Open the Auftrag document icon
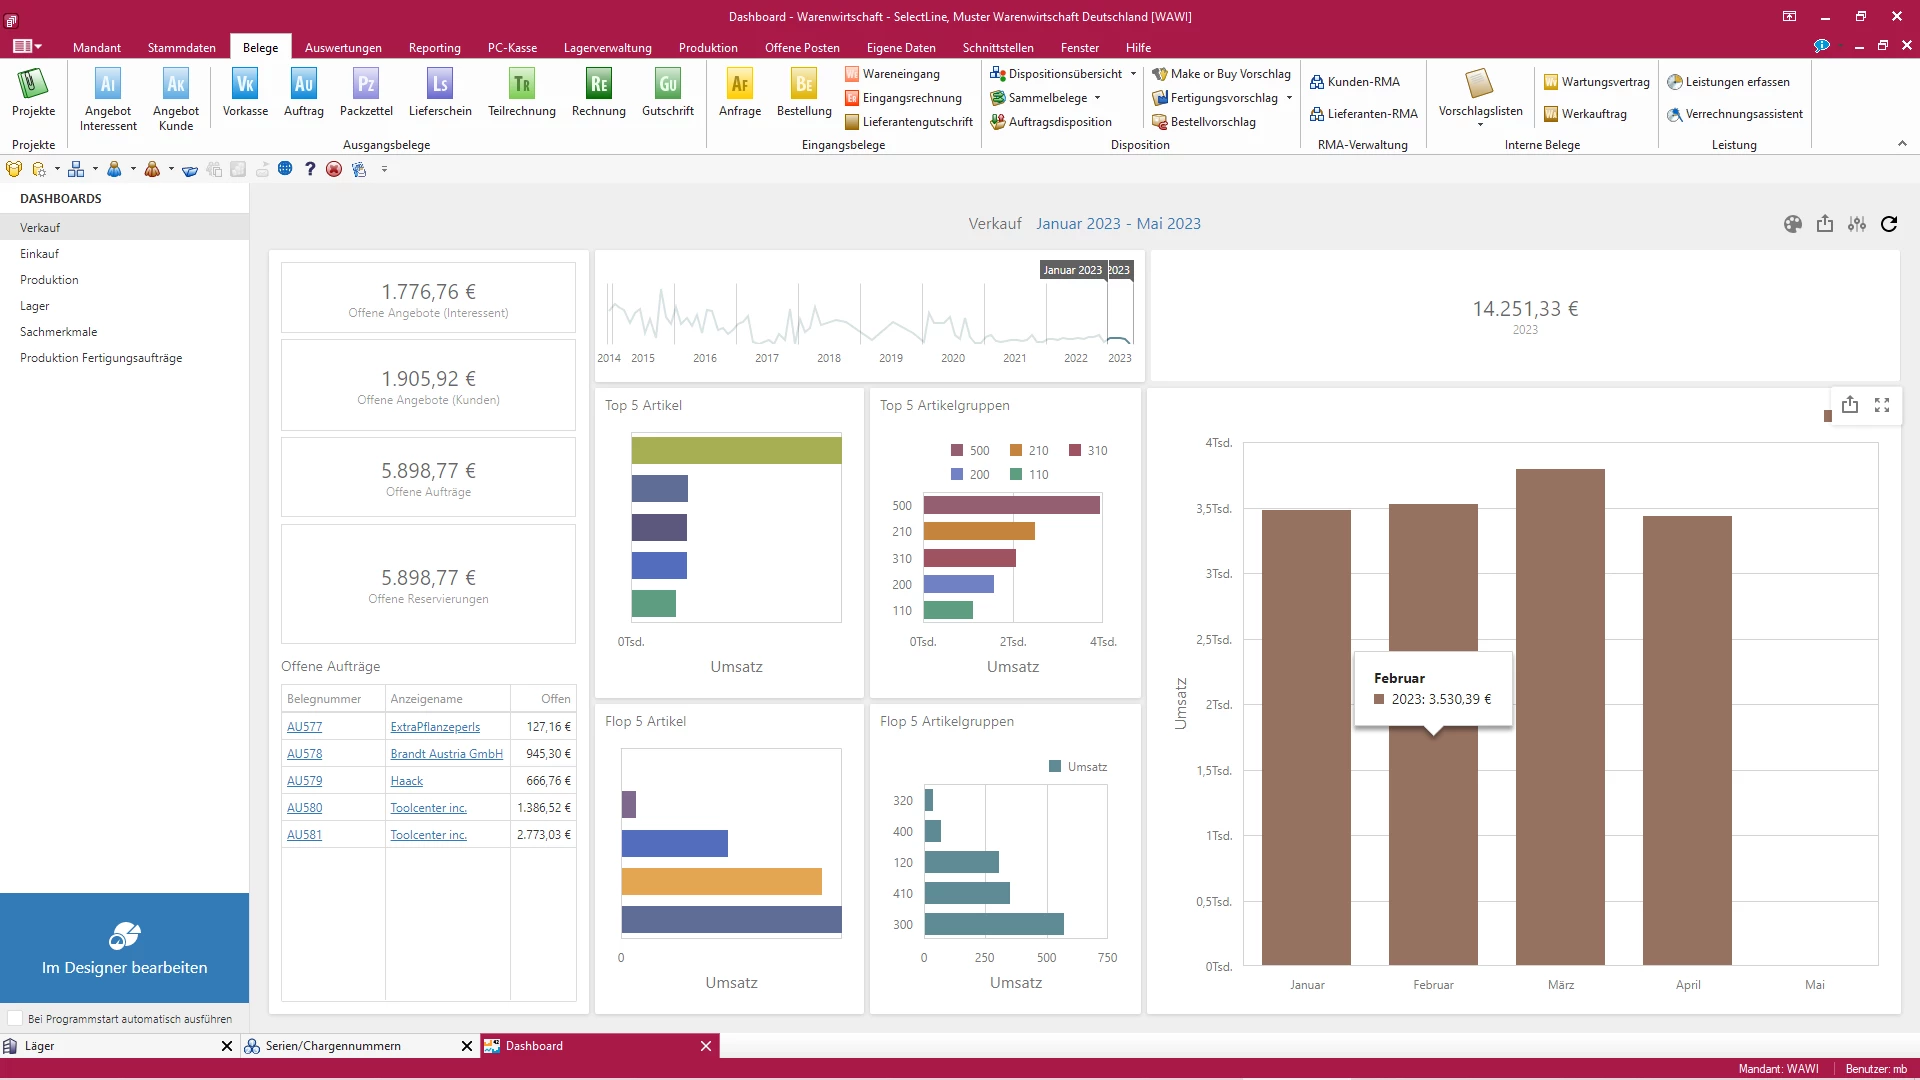This screenshot has height=1080, width=1920. click(304, 92)
